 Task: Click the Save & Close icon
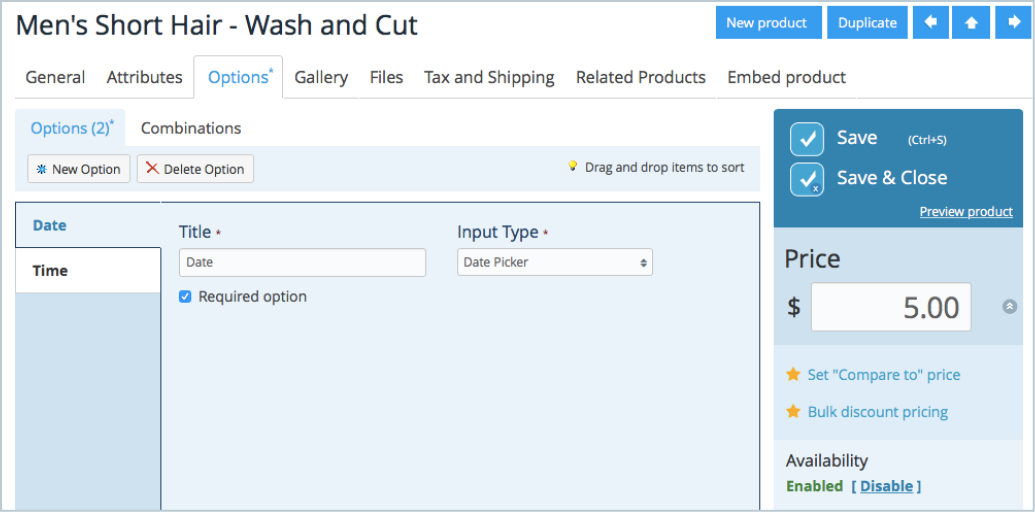(807, 179)
